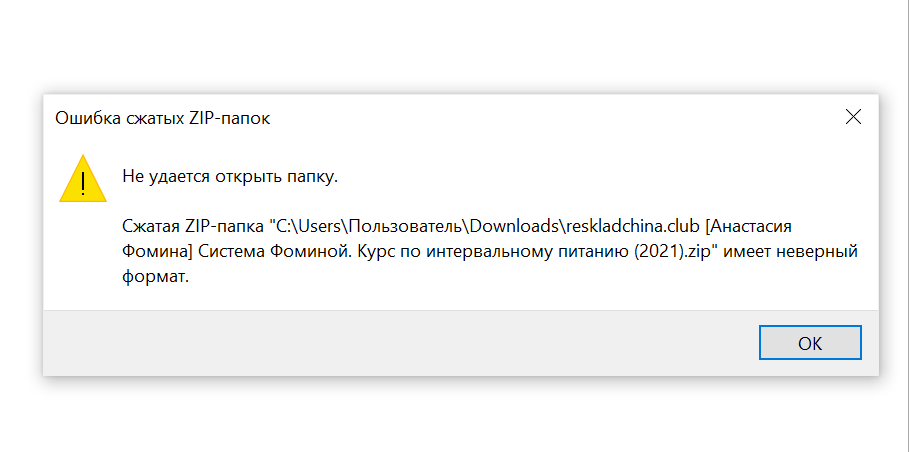Click the OK button
Screen dimensions: 909x452
click(x=810, y=343)
